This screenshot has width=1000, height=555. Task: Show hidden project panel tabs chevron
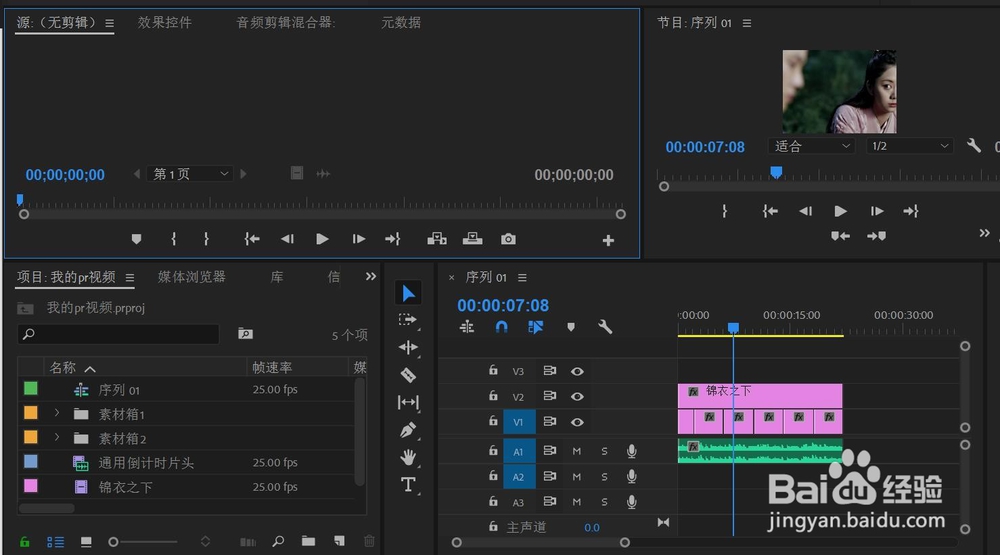coord(371,276)
